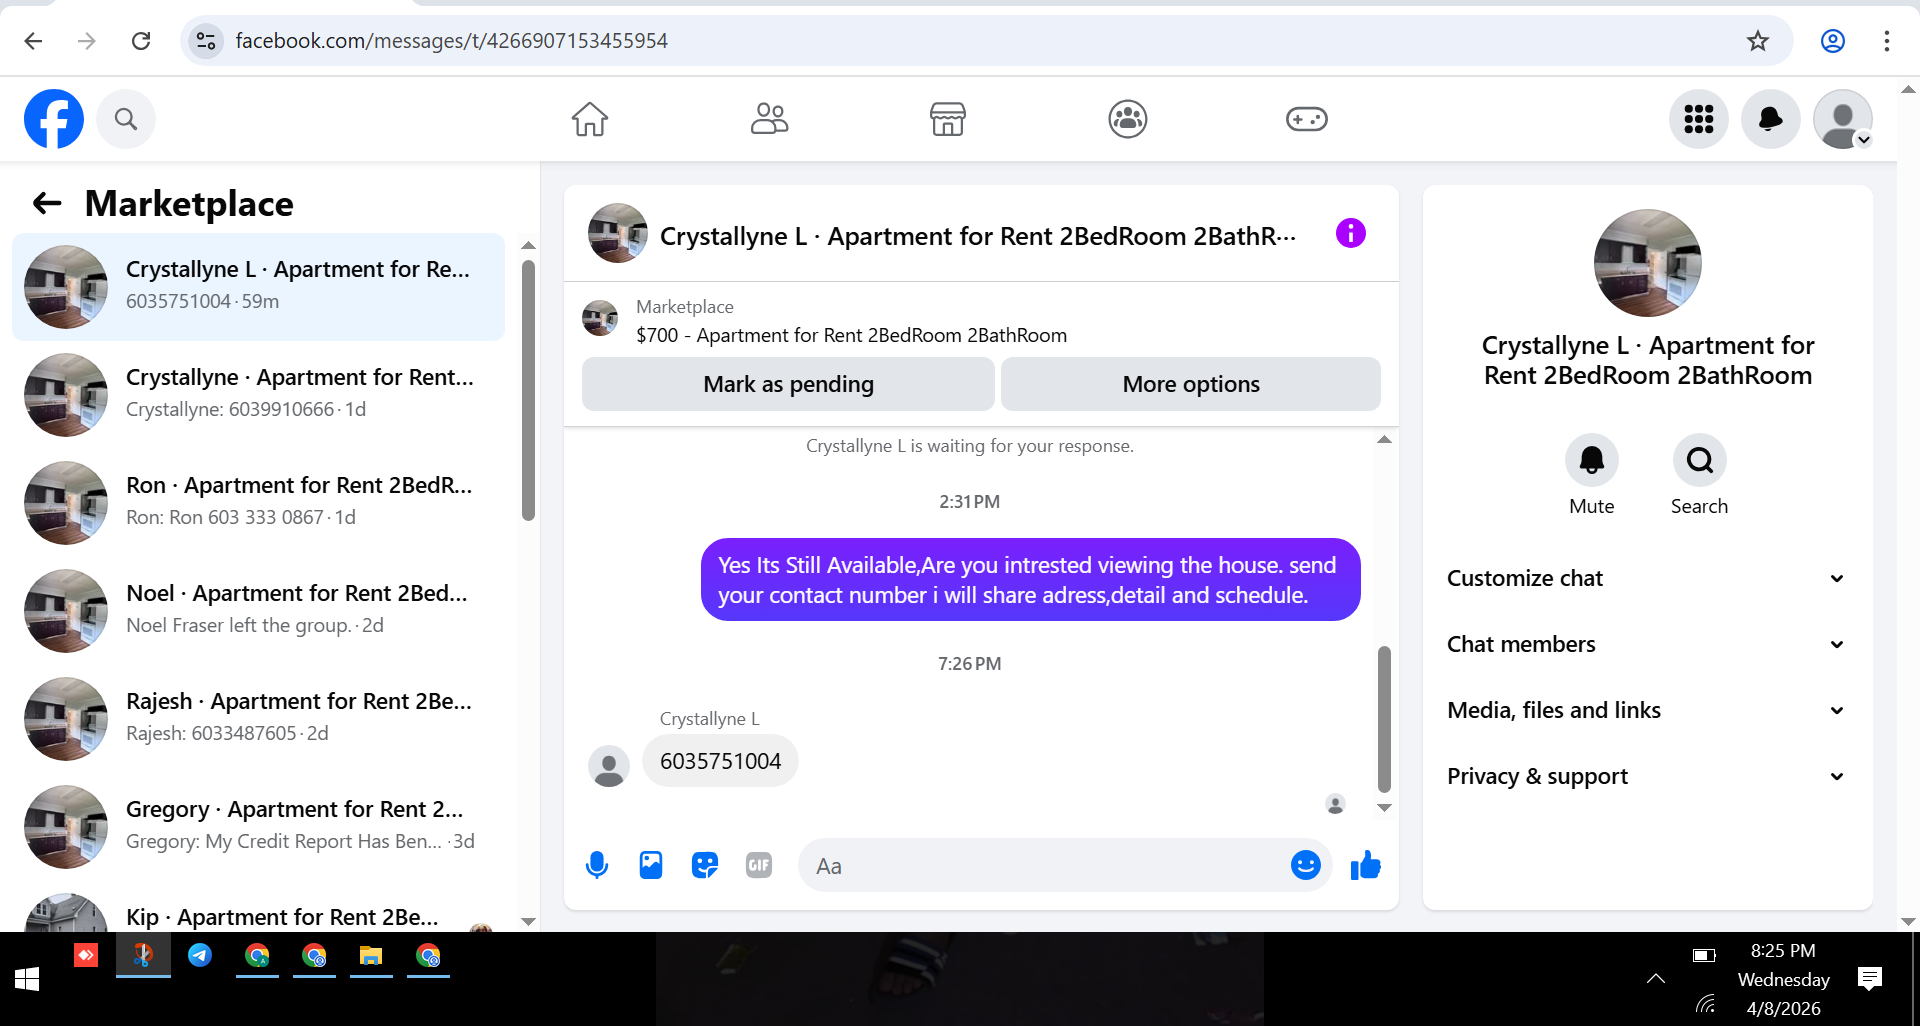Attach a photo with the image icon

(x=651, y=865)
